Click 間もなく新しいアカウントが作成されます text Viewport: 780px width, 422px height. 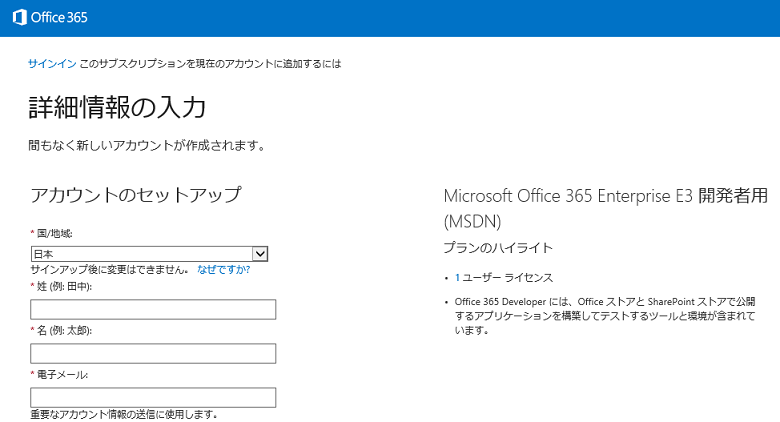click(147, 146)
